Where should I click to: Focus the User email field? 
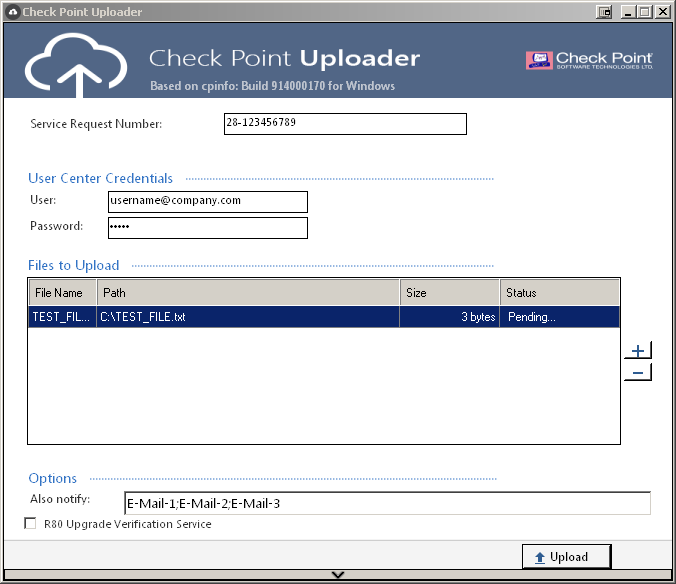[208, 202]
